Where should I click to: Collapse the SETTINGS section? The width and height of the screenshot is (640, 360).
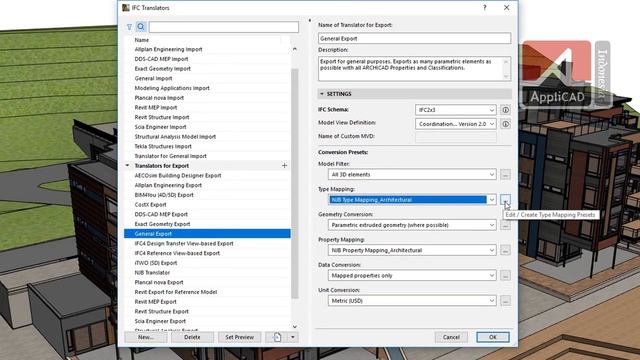(322, 94)
